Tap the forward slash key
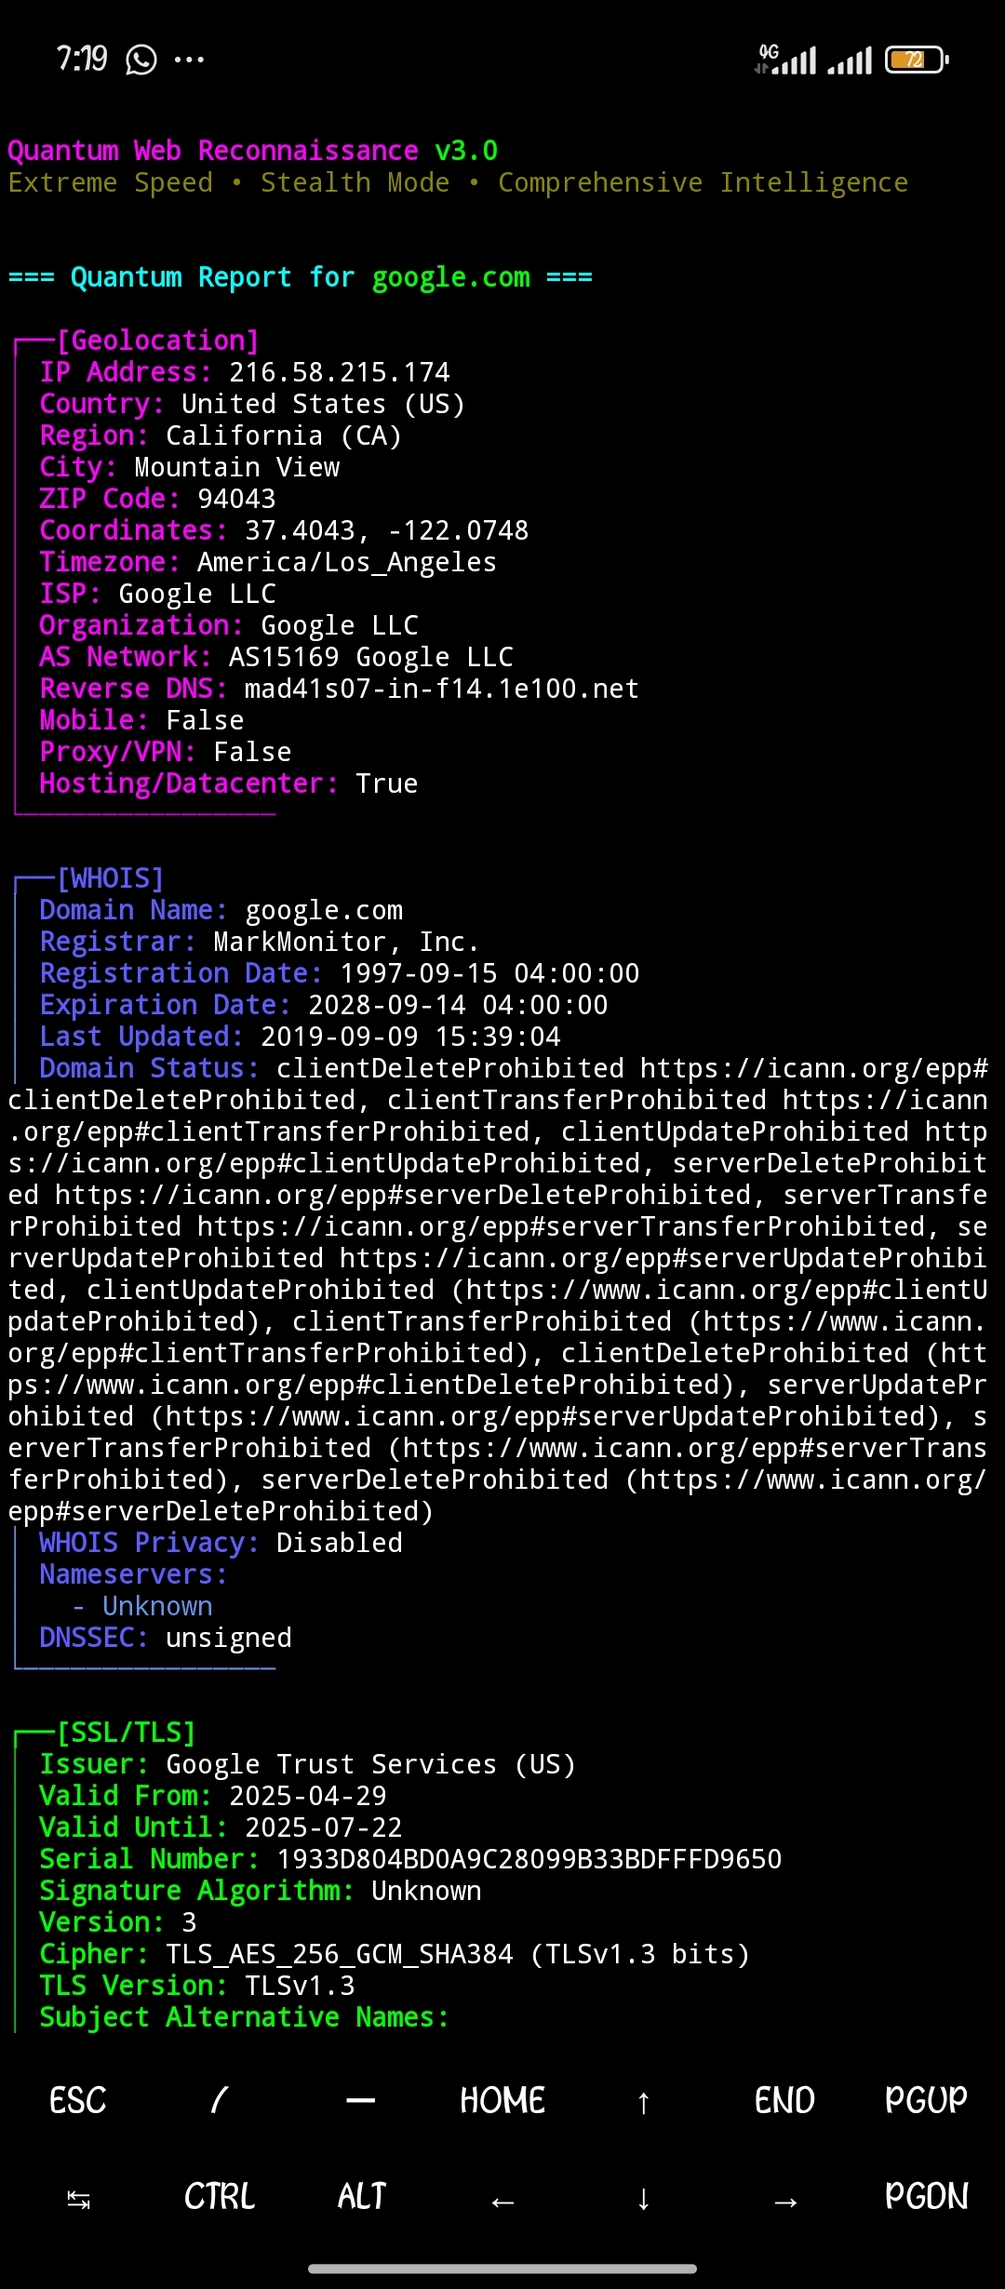Viewport: 1005px width, 2289px height. click(219, 2100)
